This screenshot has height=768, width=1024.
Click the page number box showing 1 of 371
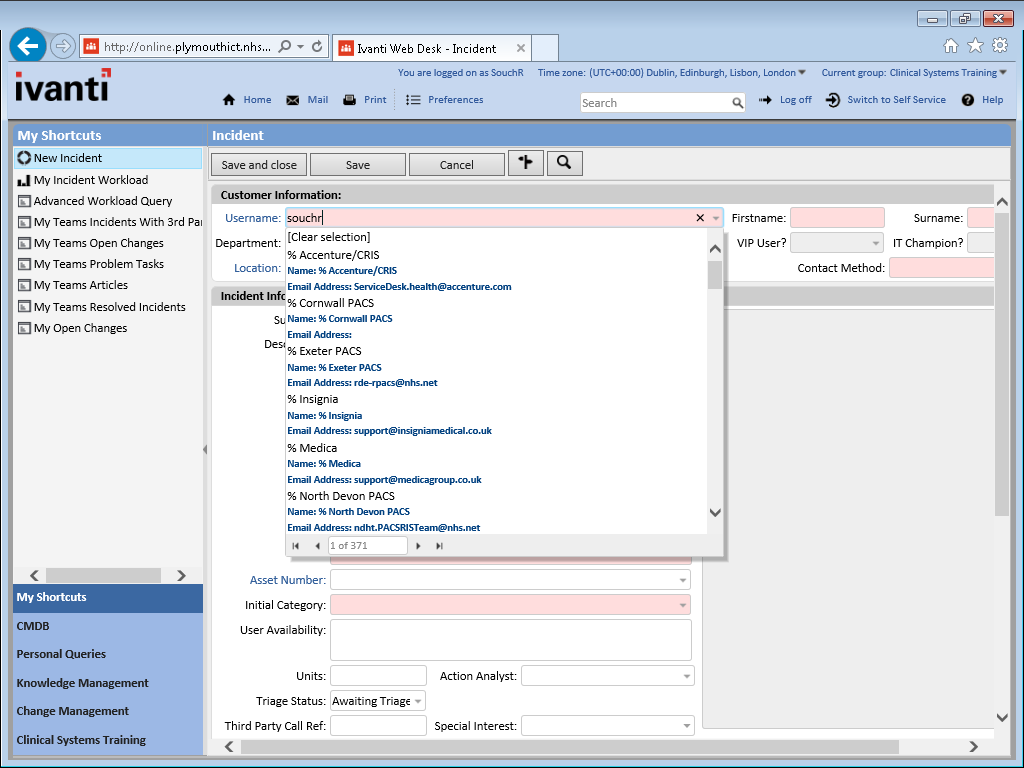(x=368, y=546)
